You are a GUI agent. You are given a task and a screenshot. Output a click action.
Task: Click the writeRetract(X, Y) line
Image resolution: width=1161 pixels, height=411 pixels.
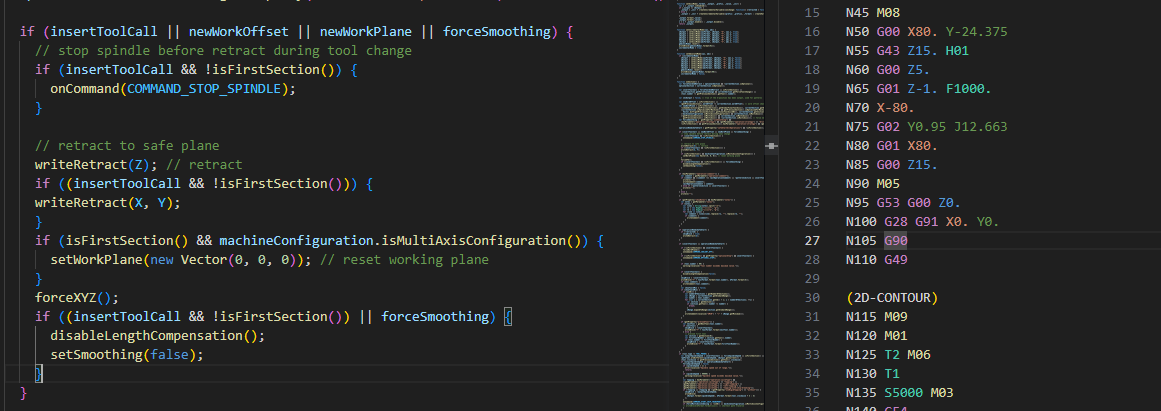coord(107,202)
